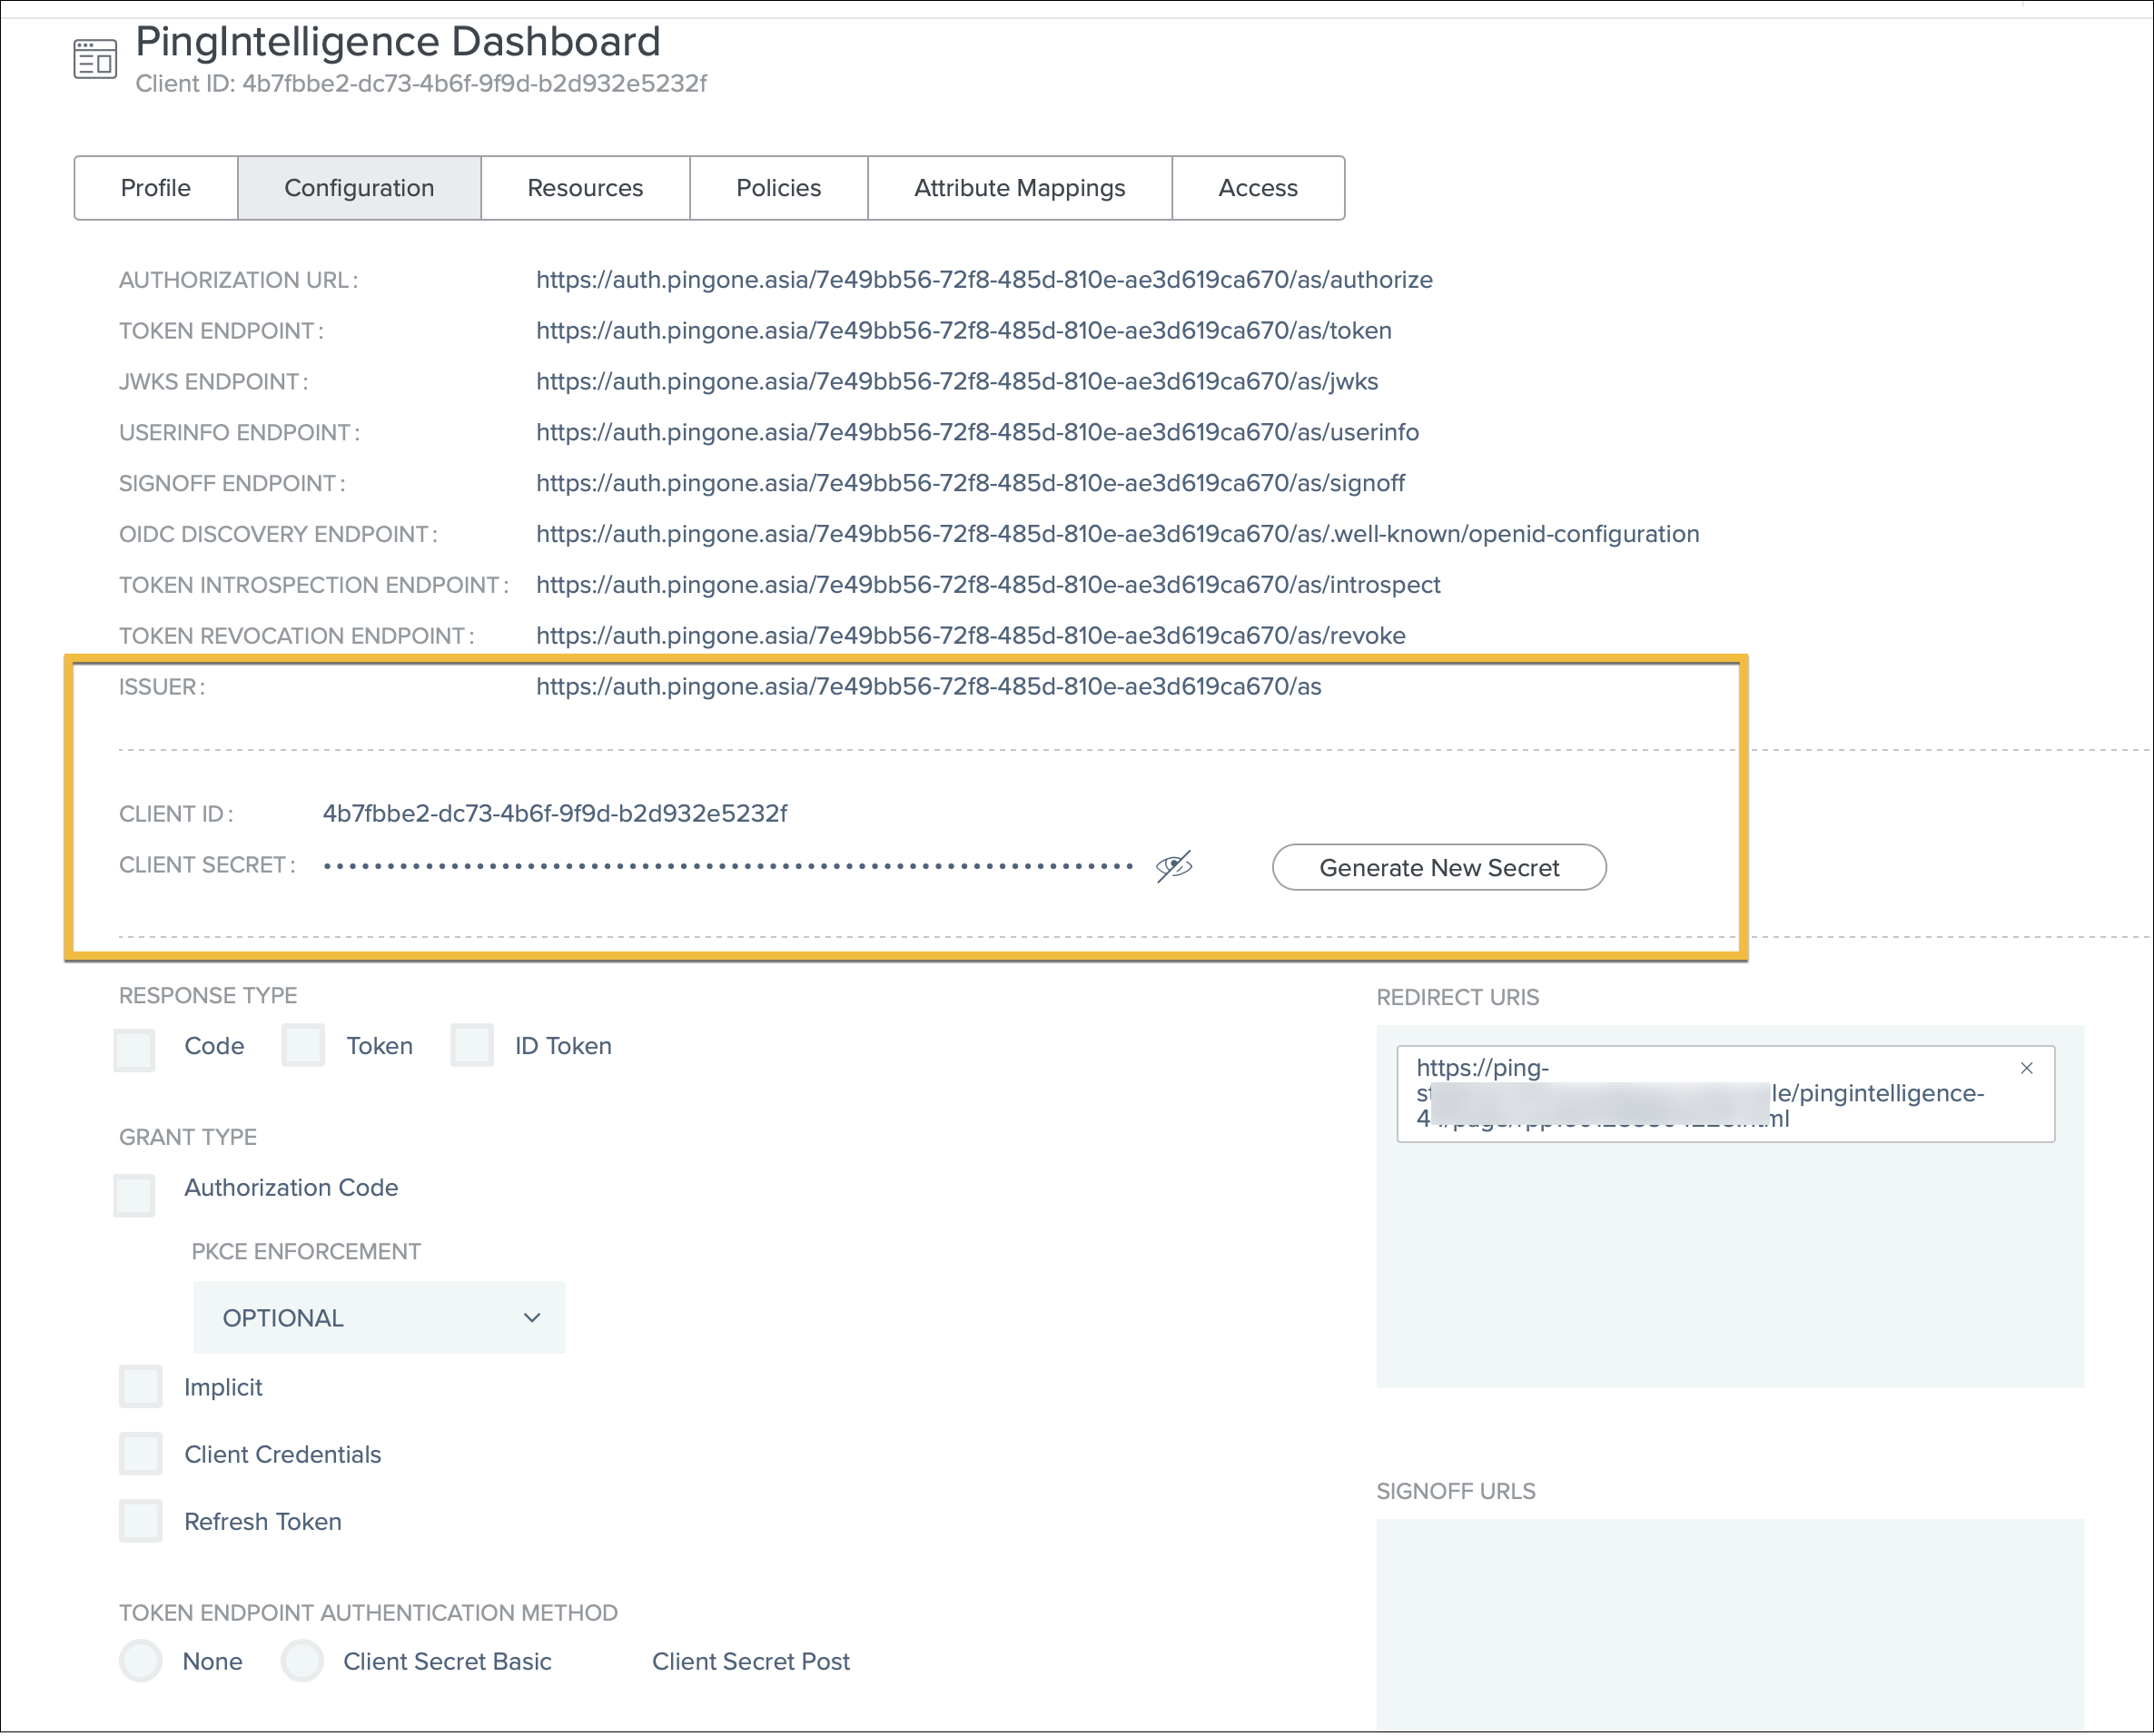Viewport: 2154px width, 1736px height.
Task: Open the Profile tab
Action: (156, 188)
